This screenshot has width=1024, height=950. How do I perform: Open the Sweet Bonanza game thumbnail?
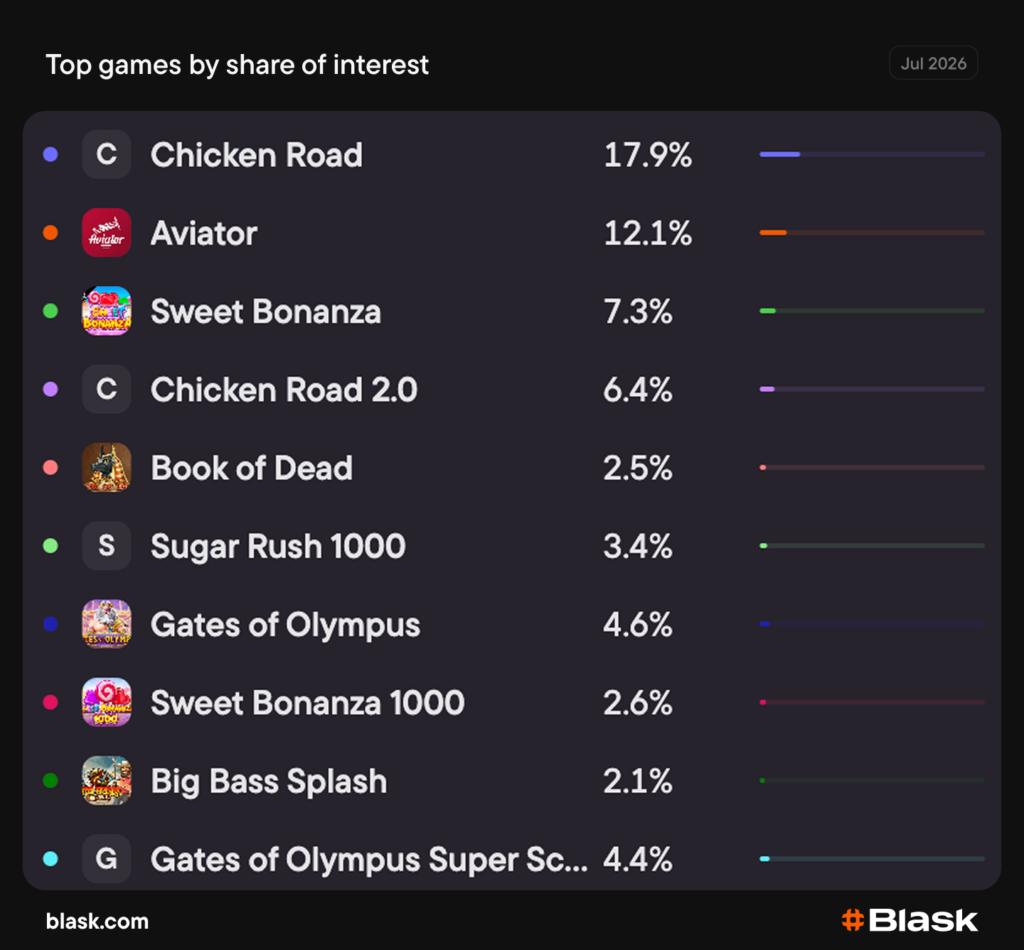point(106,311)
